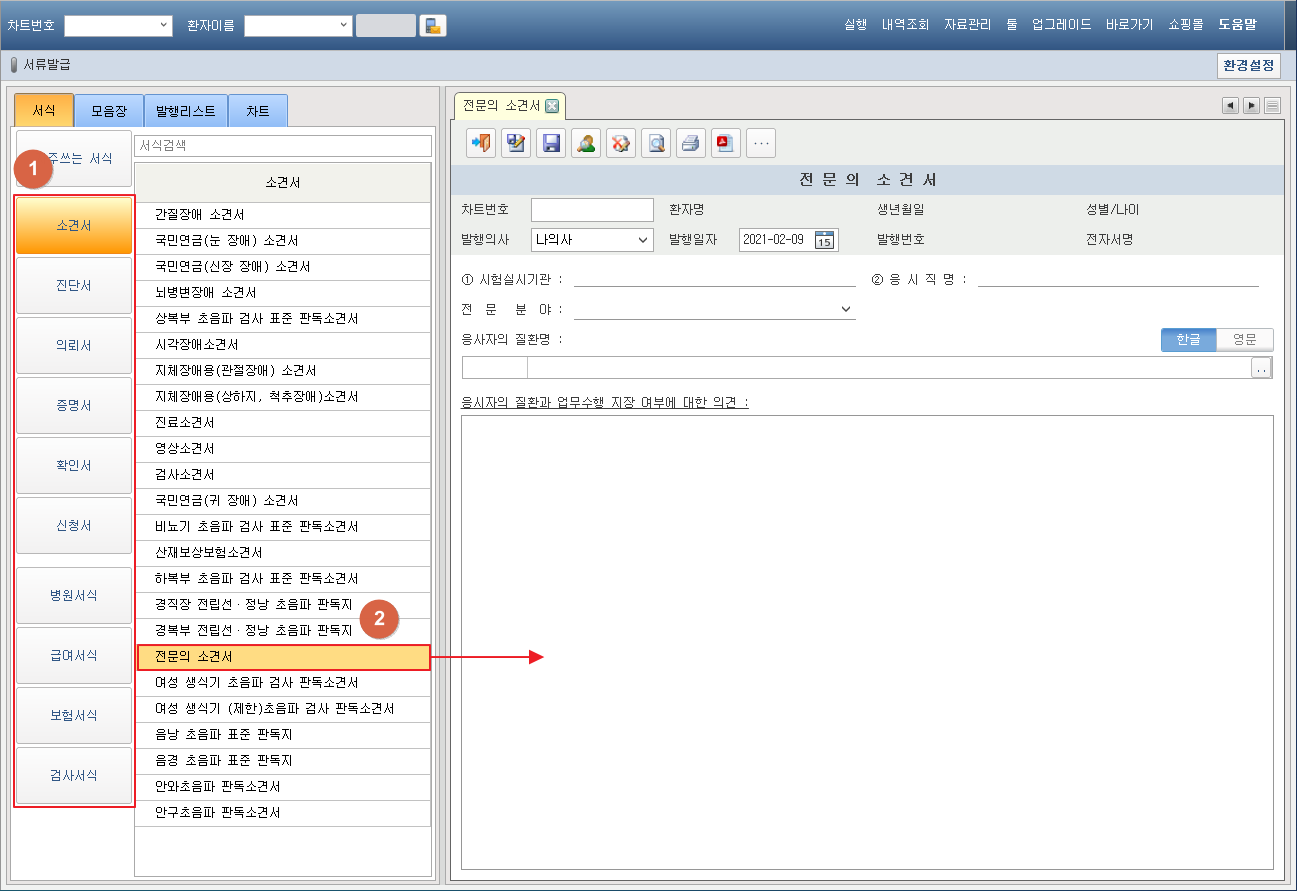1297x891 pixels.
Task: Open the 내역조회 menu
Action: [x=905, y=25]
